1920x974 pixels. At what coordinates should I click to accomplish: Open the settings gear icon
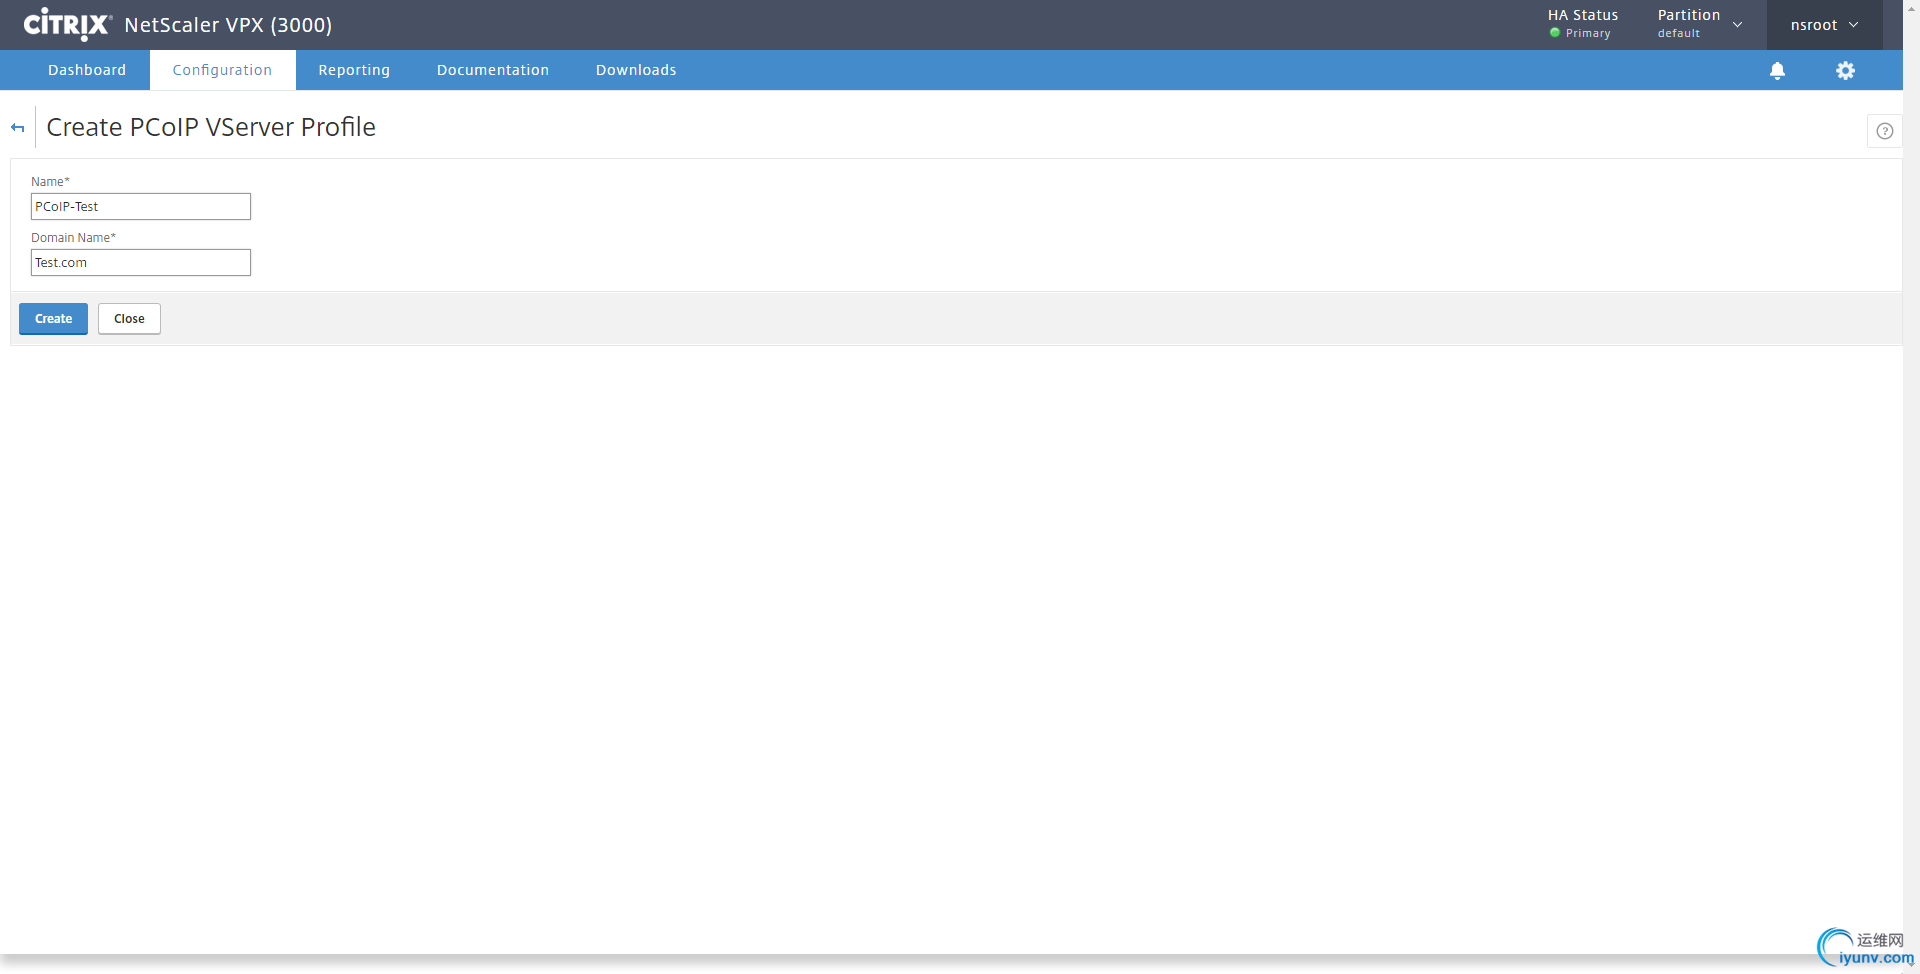point(1845,71)
